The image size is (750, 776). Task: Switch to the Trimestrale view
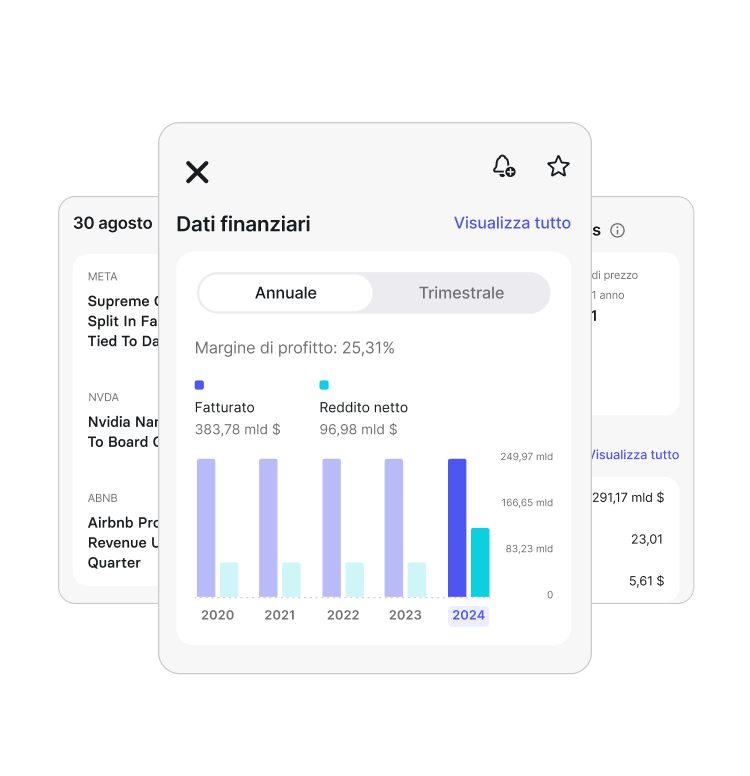(x=461, y=293)
